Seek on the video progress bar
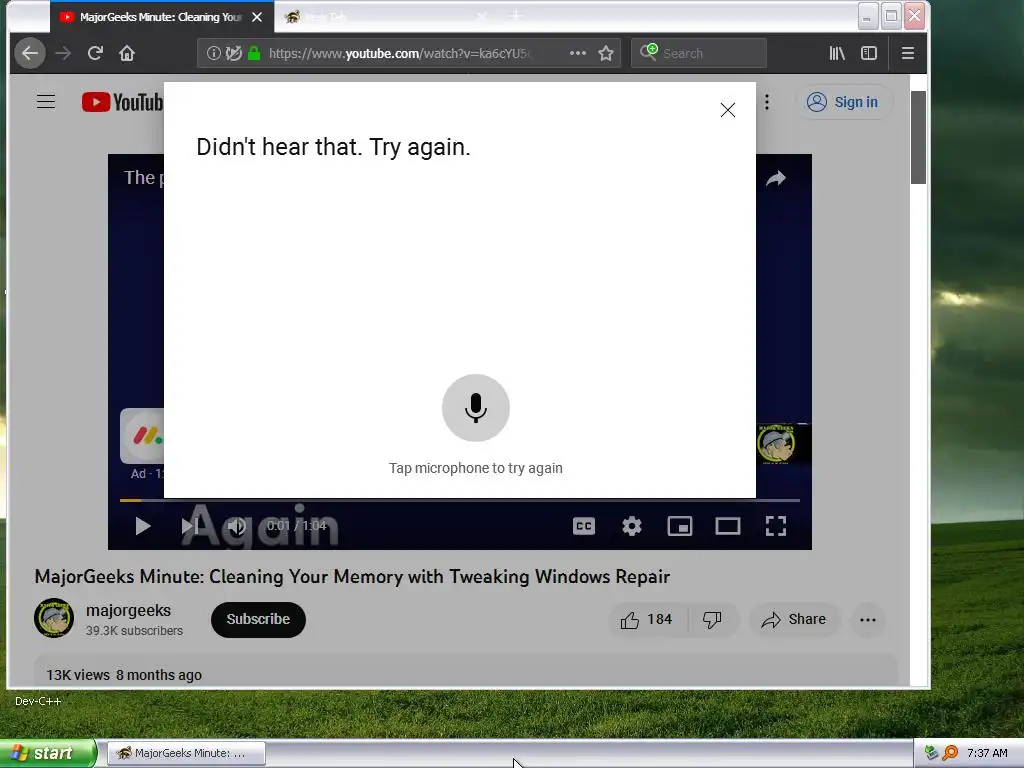The image size is (1024, 768). [x=460, y=500]
